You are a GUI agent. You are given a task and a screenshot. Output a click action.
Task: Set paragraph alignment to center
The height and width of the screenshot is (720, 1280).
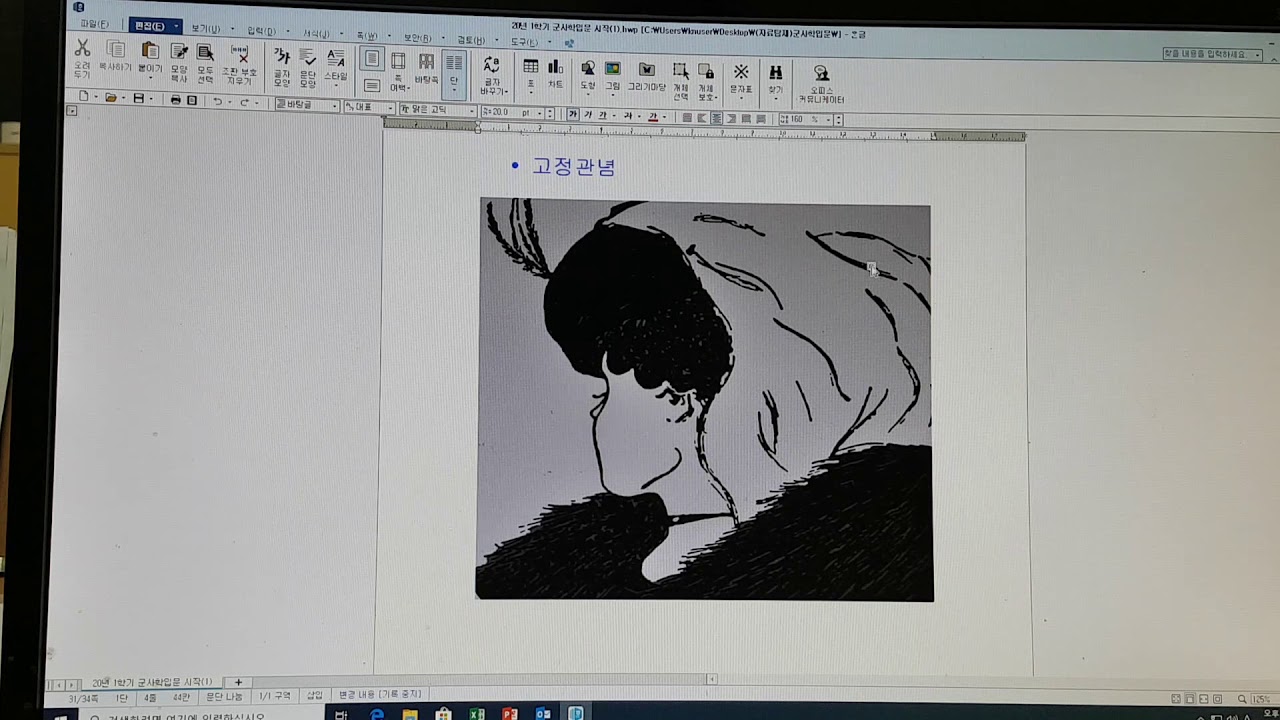point(716,118)
